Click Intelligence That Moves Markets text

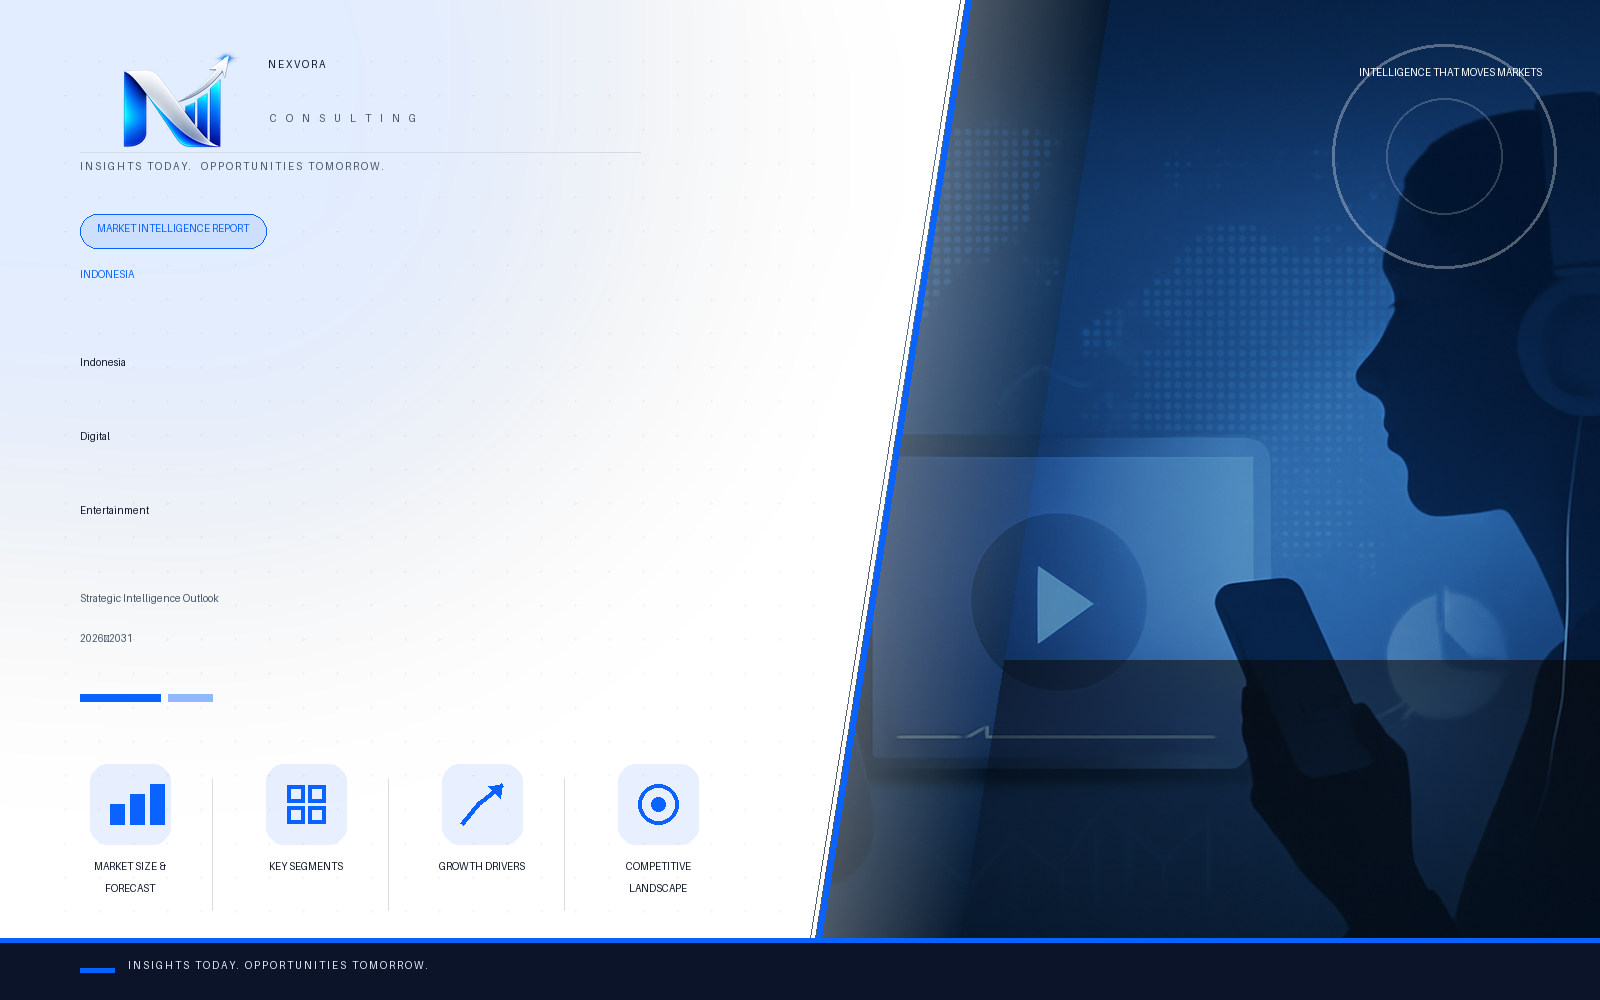(1450, 72)
